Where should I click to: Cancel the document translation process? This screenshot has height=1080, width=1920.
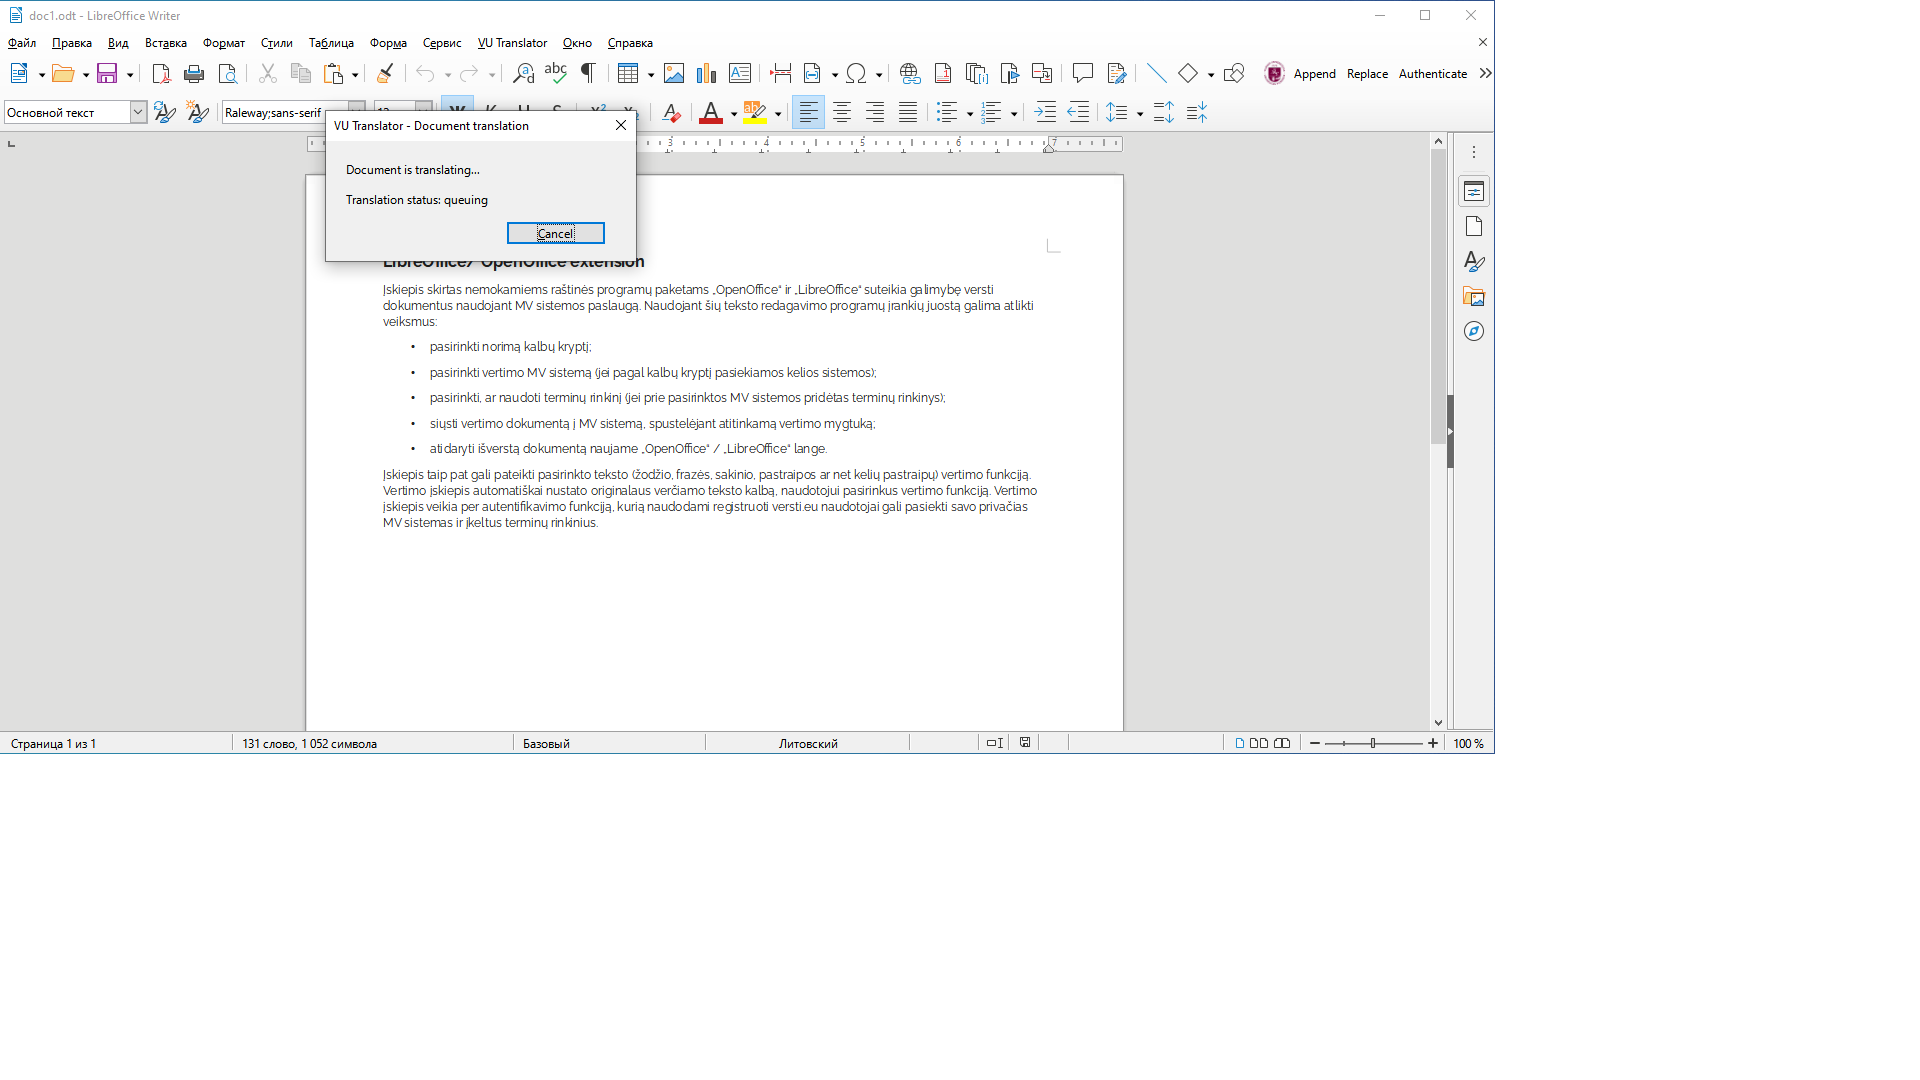554,233
